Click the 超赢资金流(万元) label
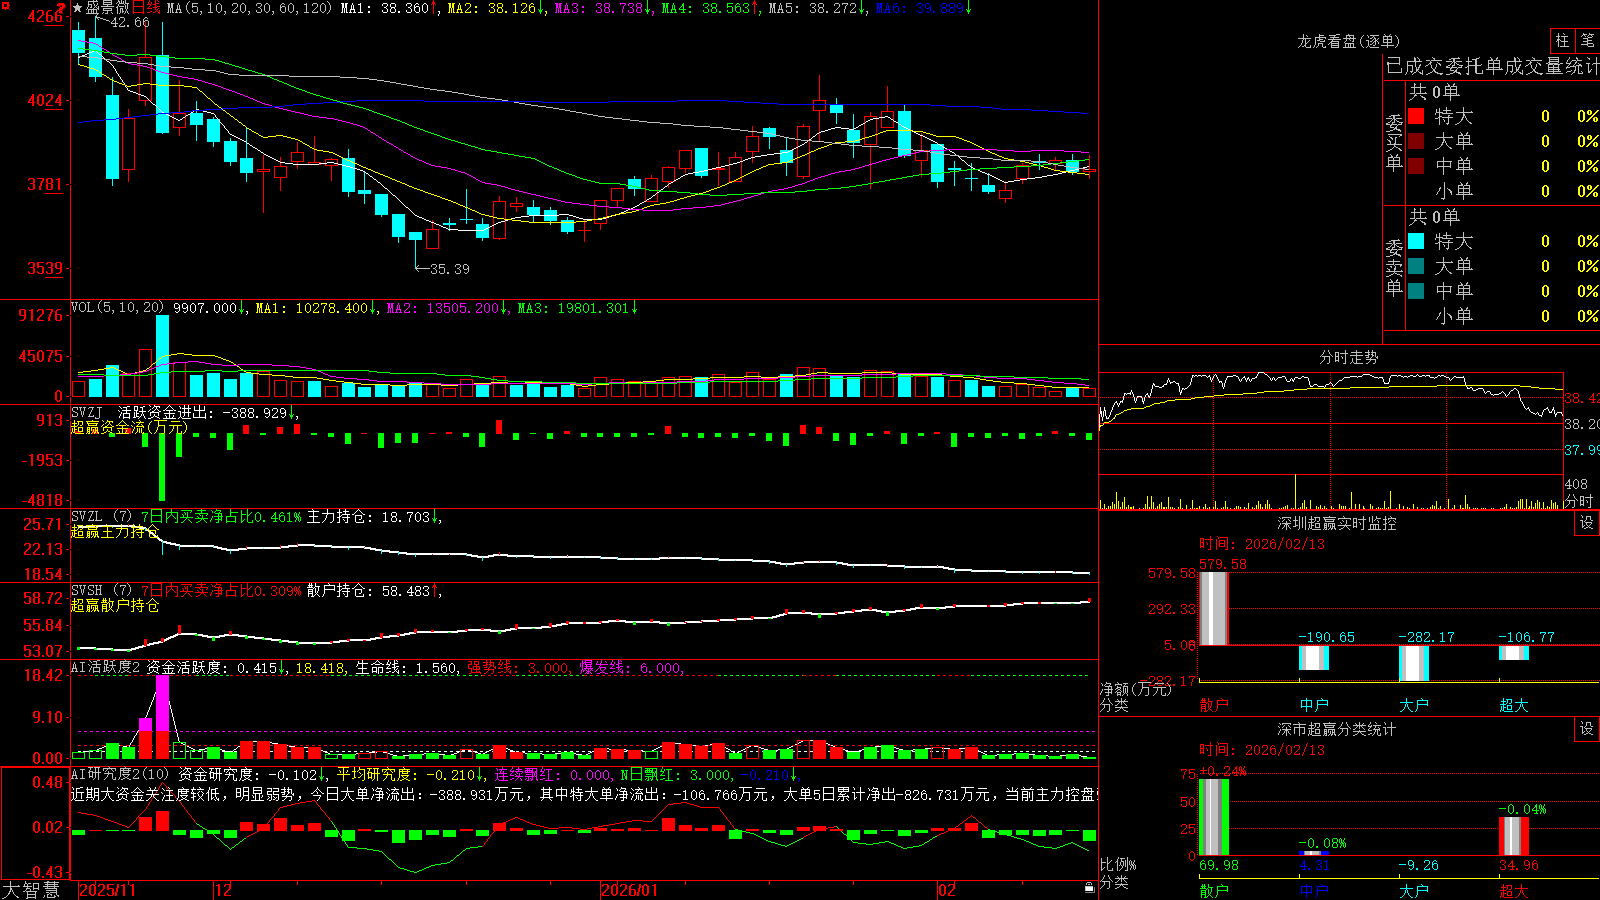Viewport: 1600px width, 900px height. (x=129, y=427)
